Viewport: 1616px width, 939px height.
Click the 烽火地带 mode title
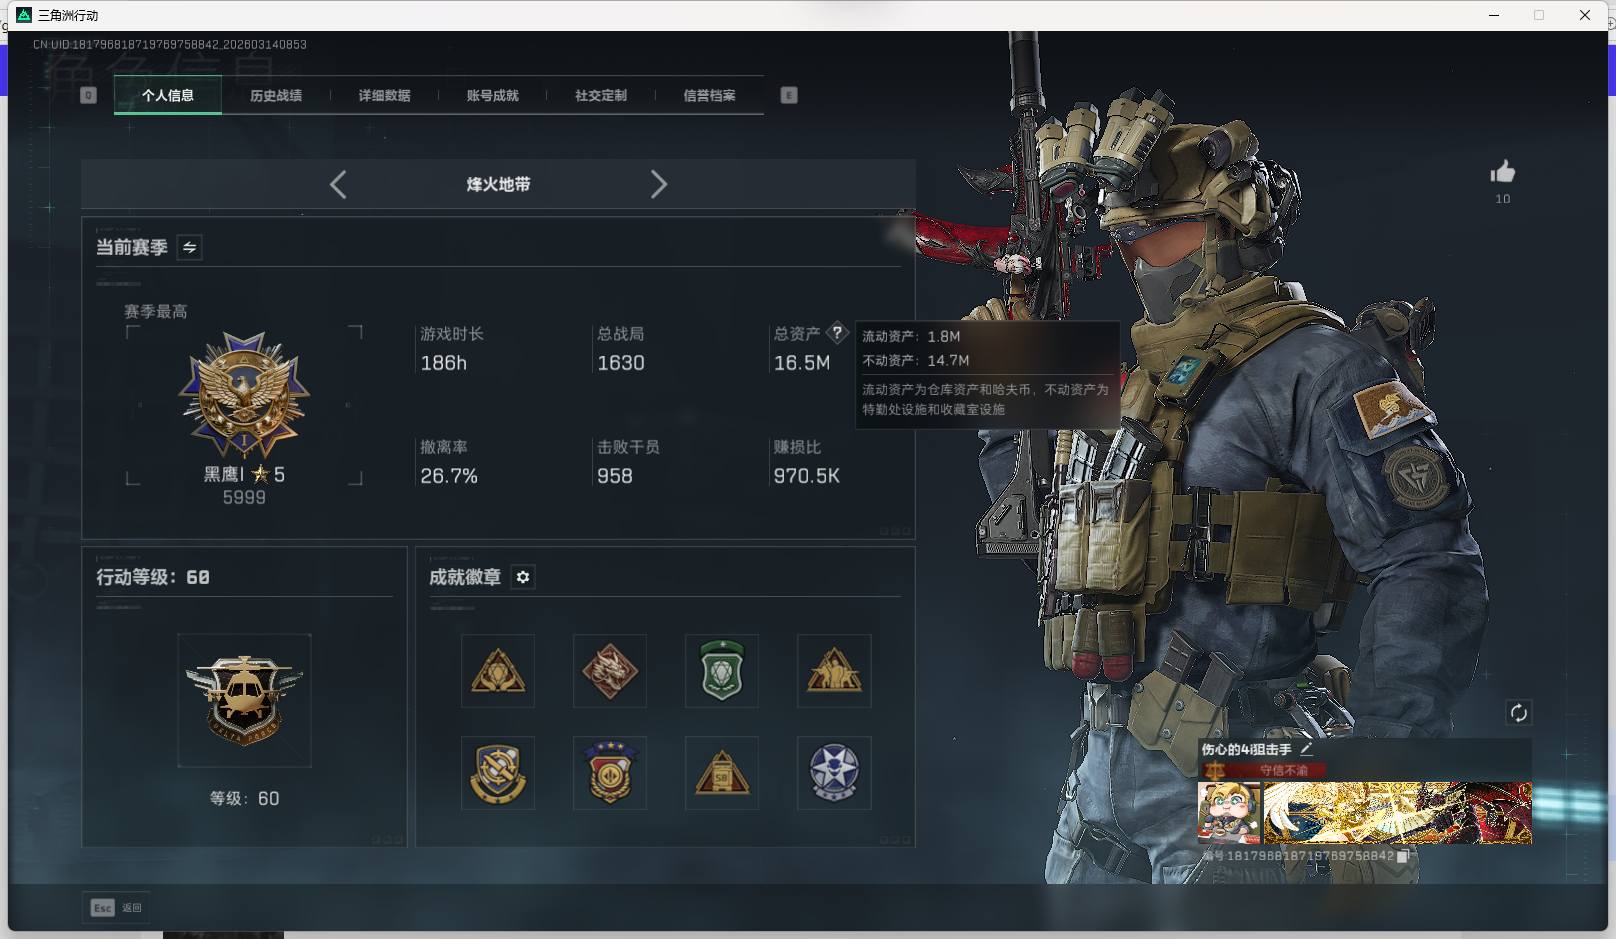(498, 184)
